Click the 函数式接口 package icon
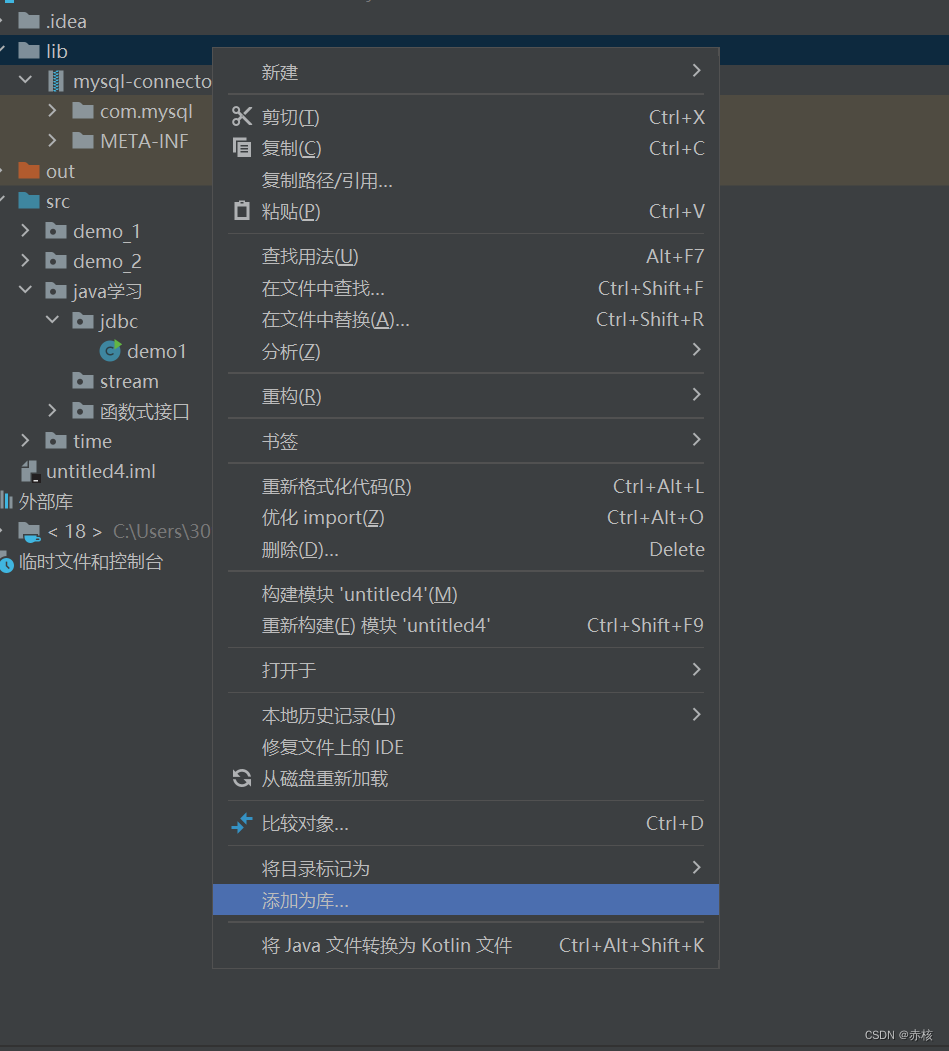This screenshot has height=1051, width=949. (x=82, y=411)
